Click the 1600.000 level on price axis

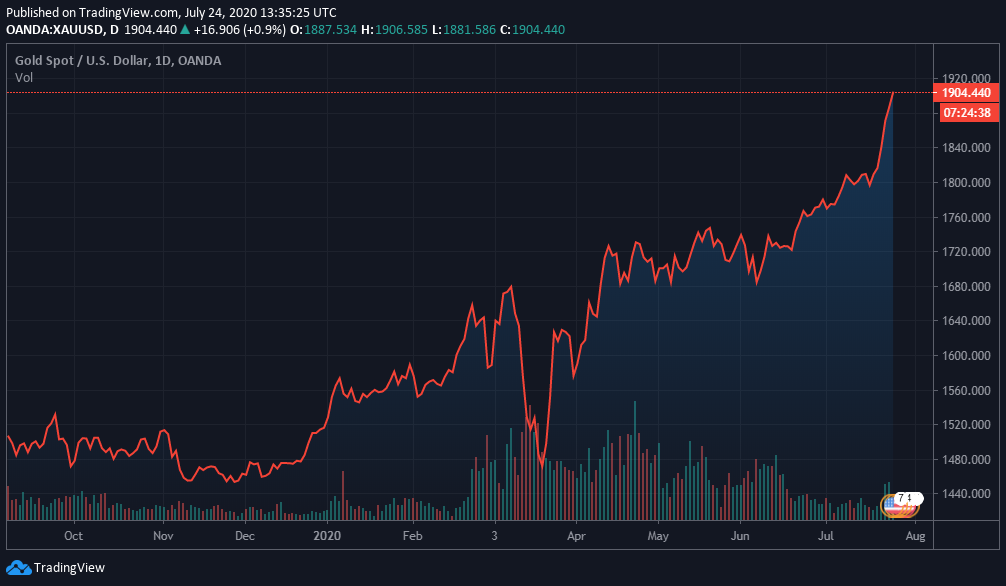[x=965, y=356]
